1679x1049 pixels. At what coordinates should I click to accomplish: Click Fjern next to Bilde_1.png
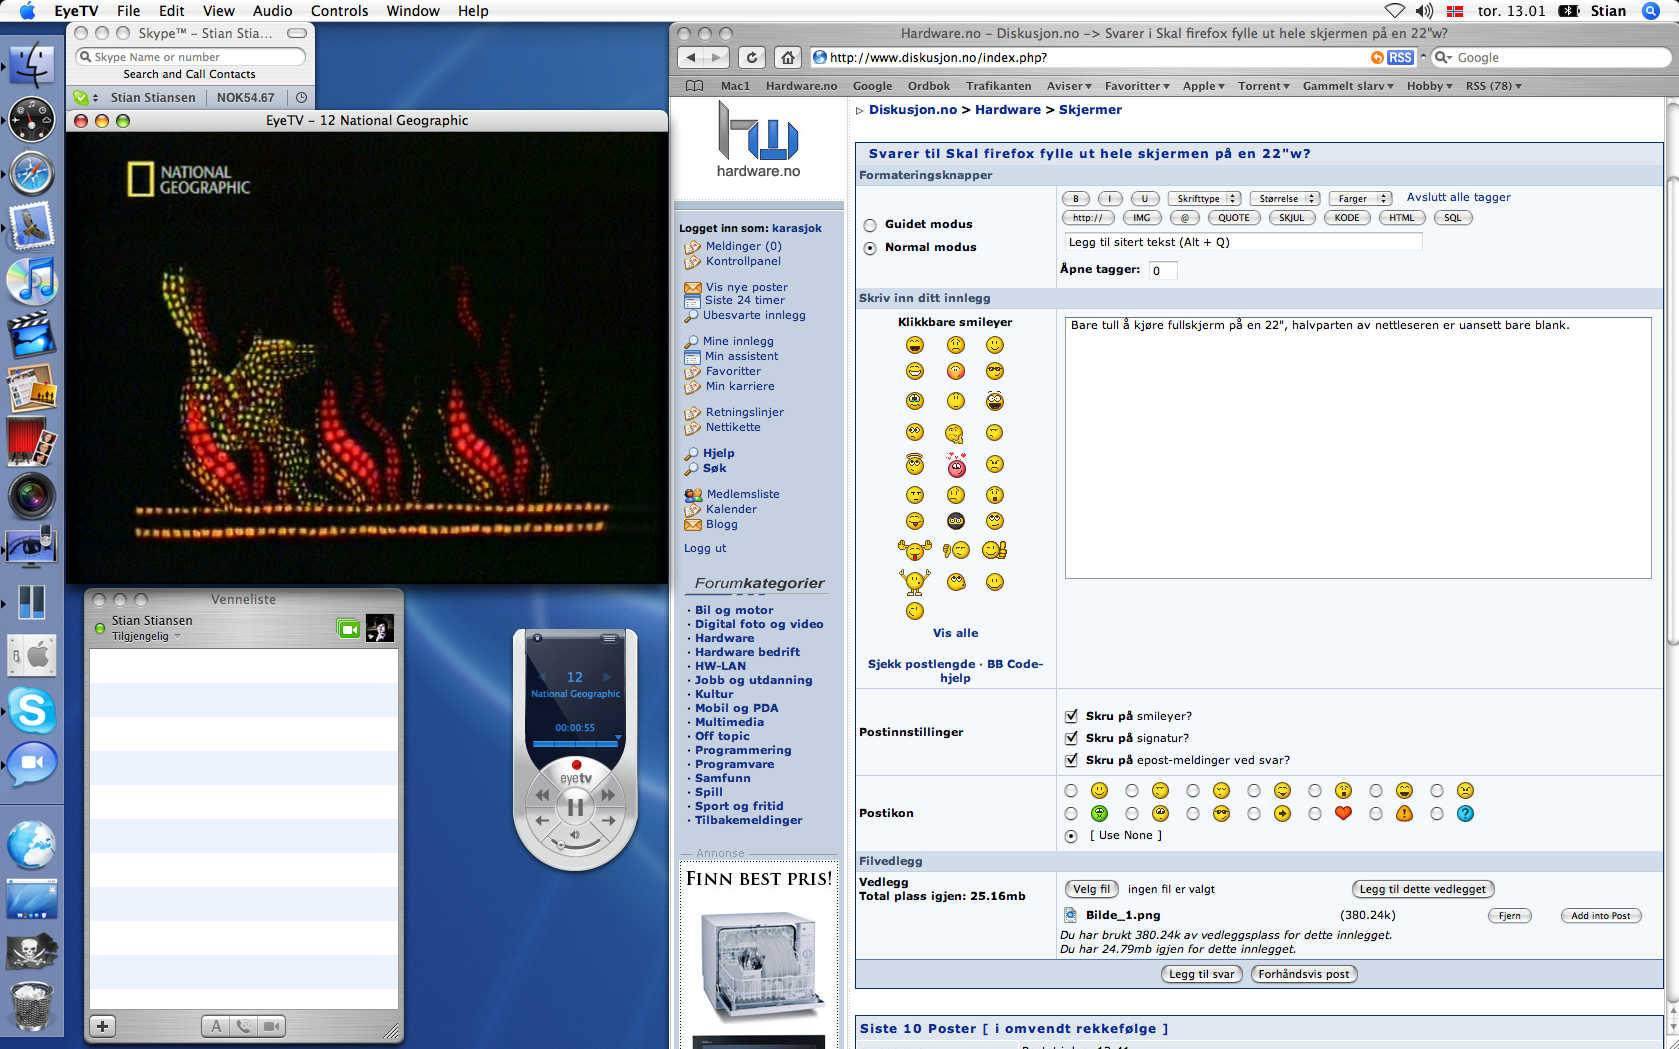coord(1509,916)
